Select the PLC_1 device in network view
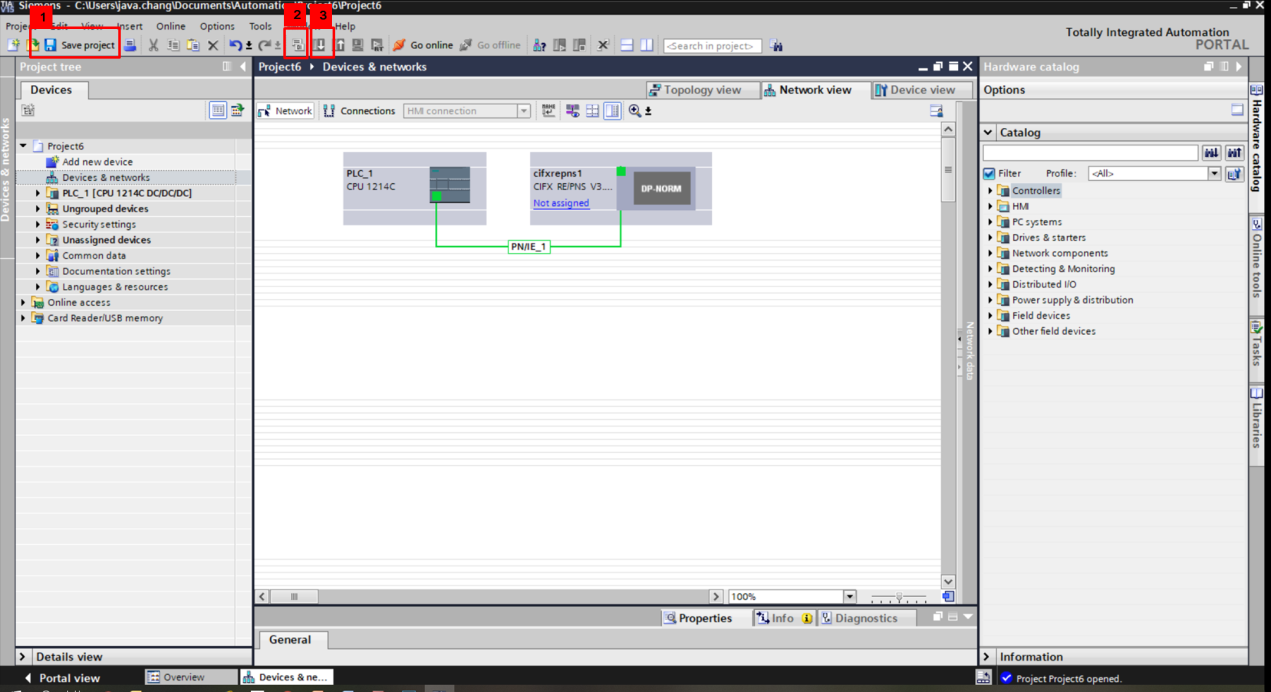 tap(414, 188)
